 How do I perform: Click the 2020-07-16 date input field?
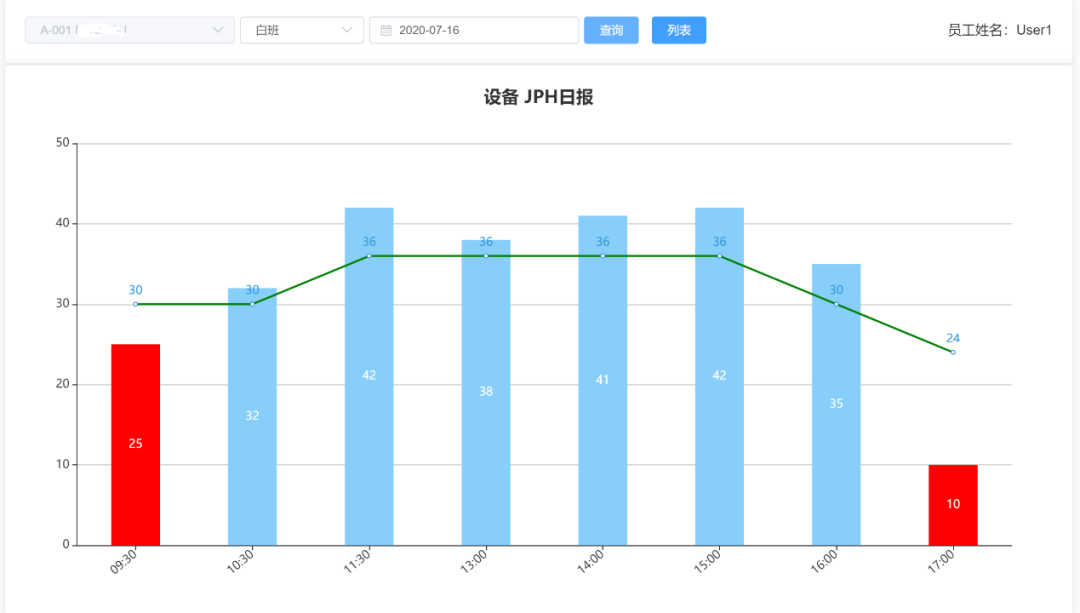coord(475,31)
